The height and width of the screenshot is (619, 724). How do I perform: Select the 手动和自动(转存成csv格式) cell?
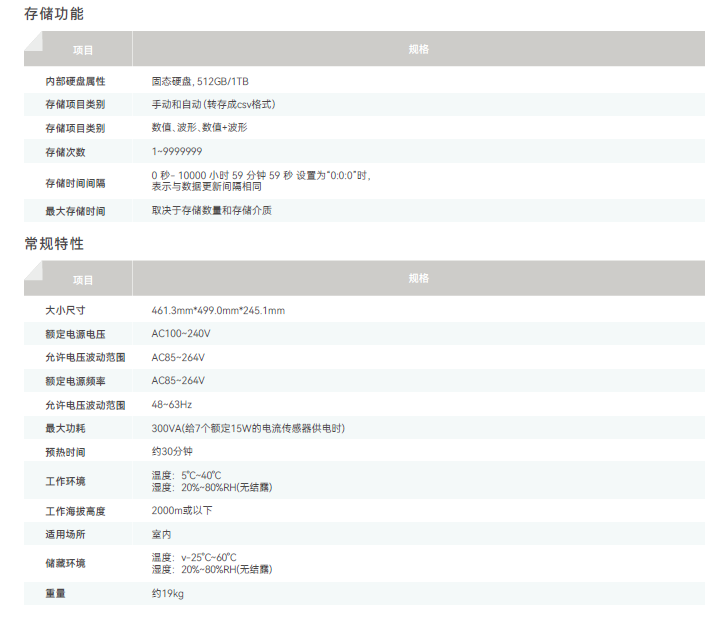click(213, 104)
